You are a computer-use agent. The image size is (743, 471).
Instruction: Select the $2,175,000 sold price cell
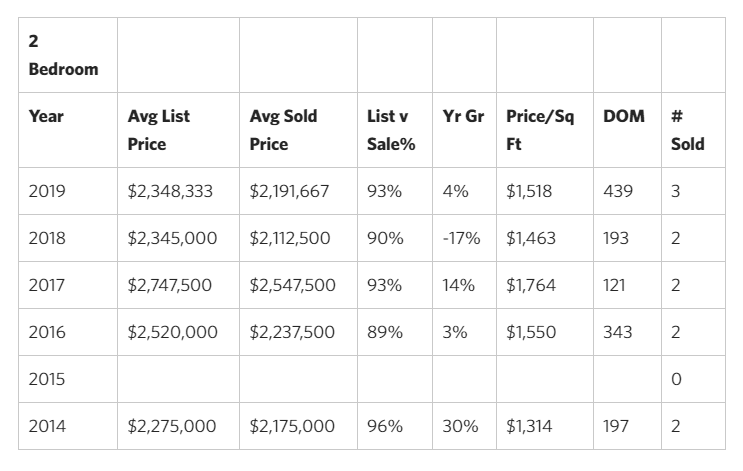point(292,426)
